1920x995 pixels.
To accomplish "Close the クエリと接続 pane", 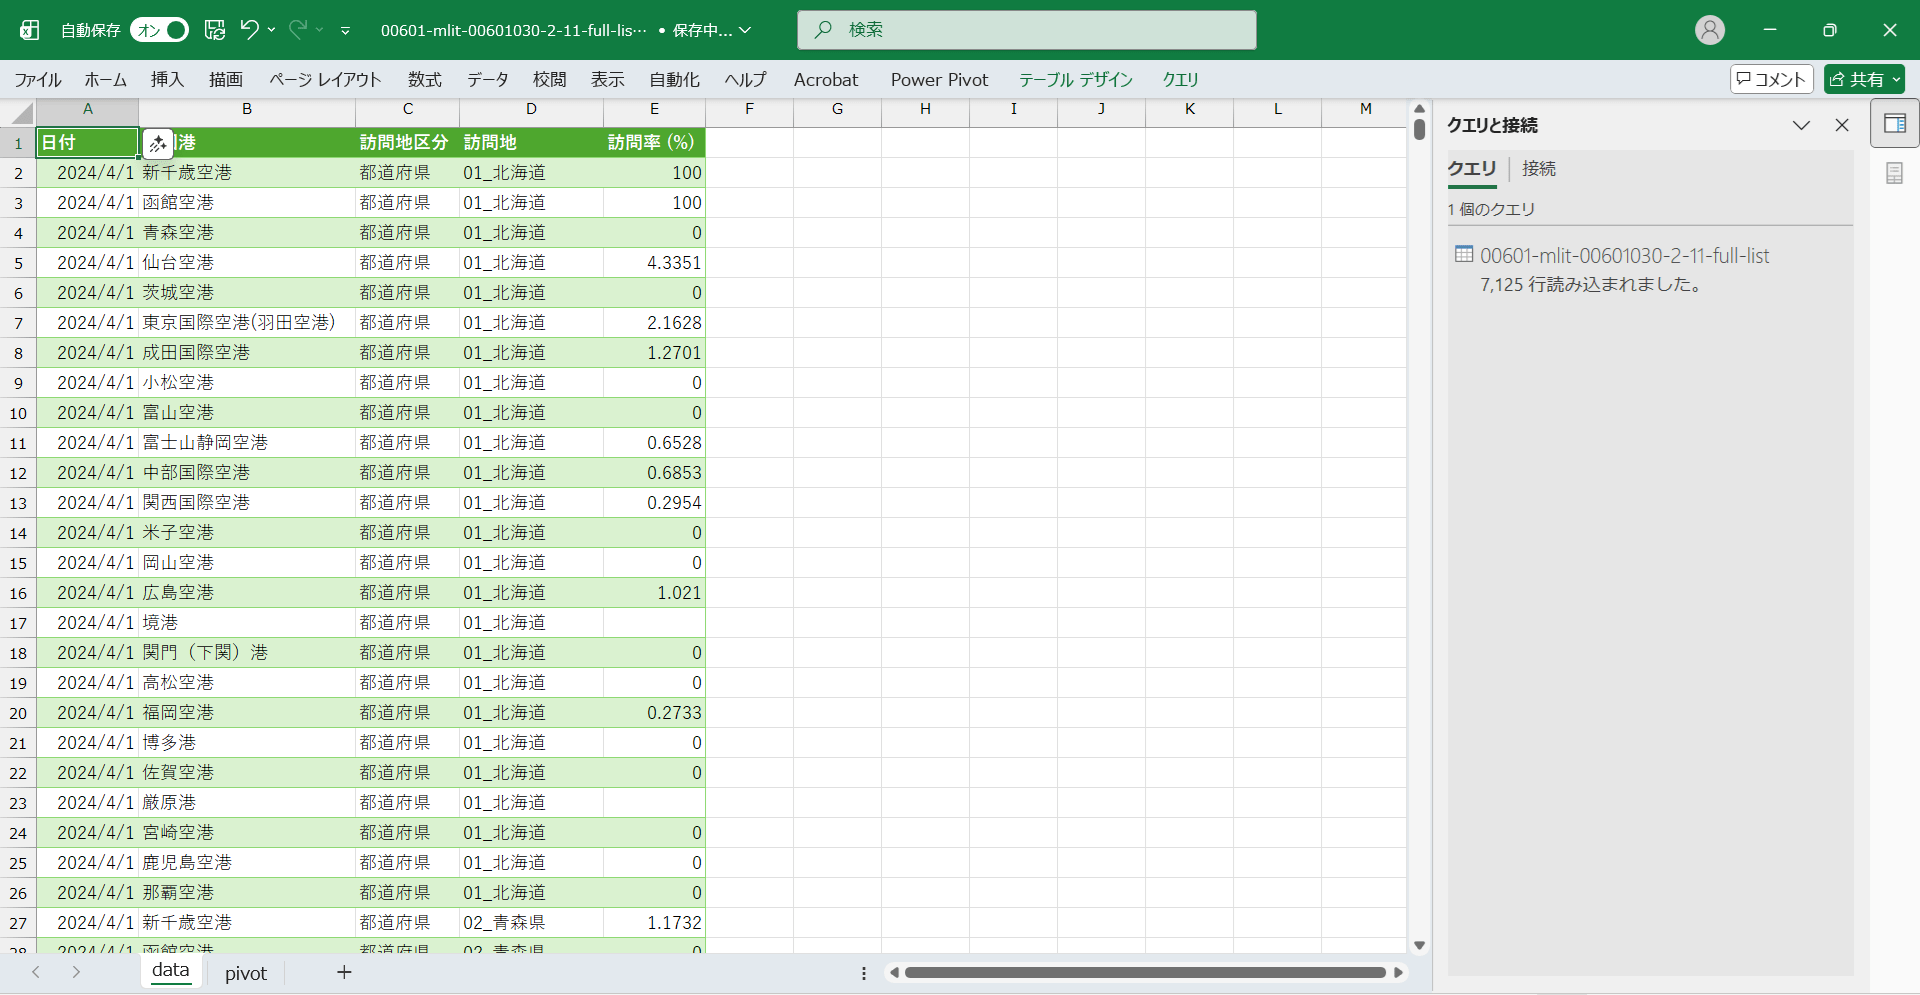I will 1841,125.
